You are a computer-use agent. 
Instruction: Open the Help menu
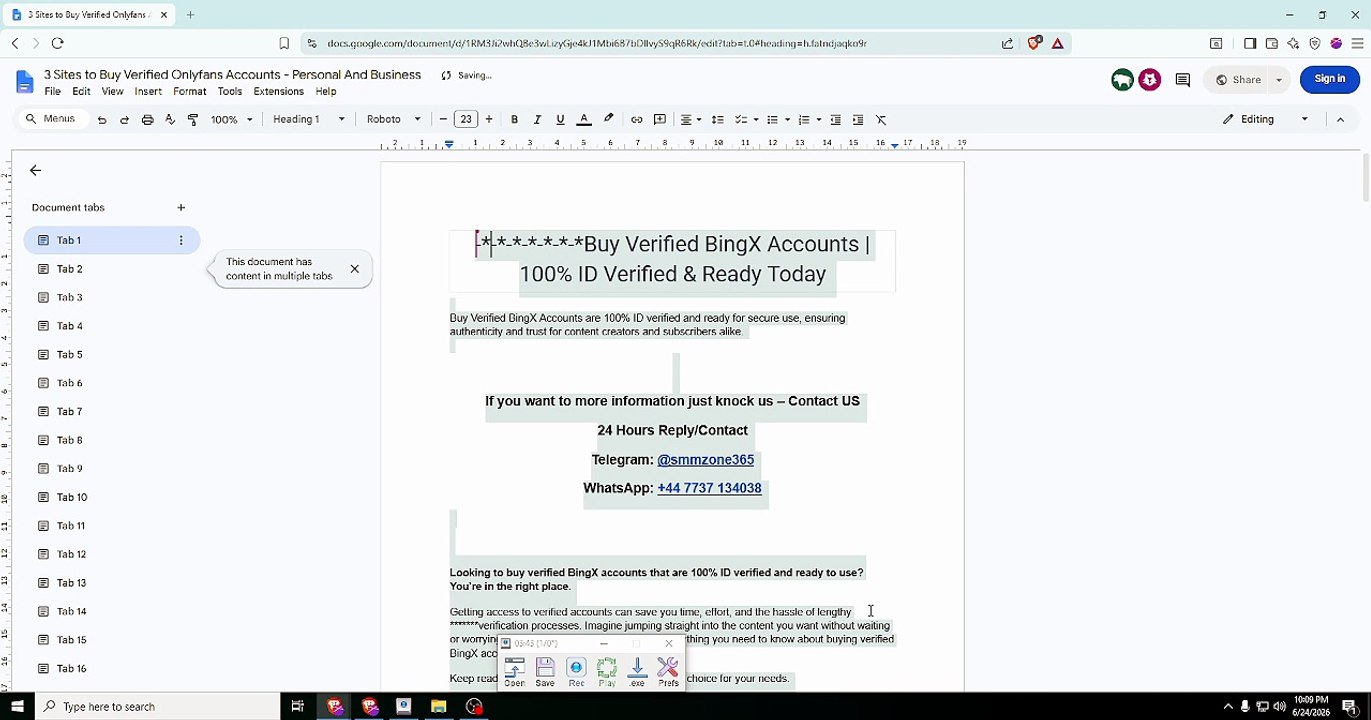(x=326, y=92)
